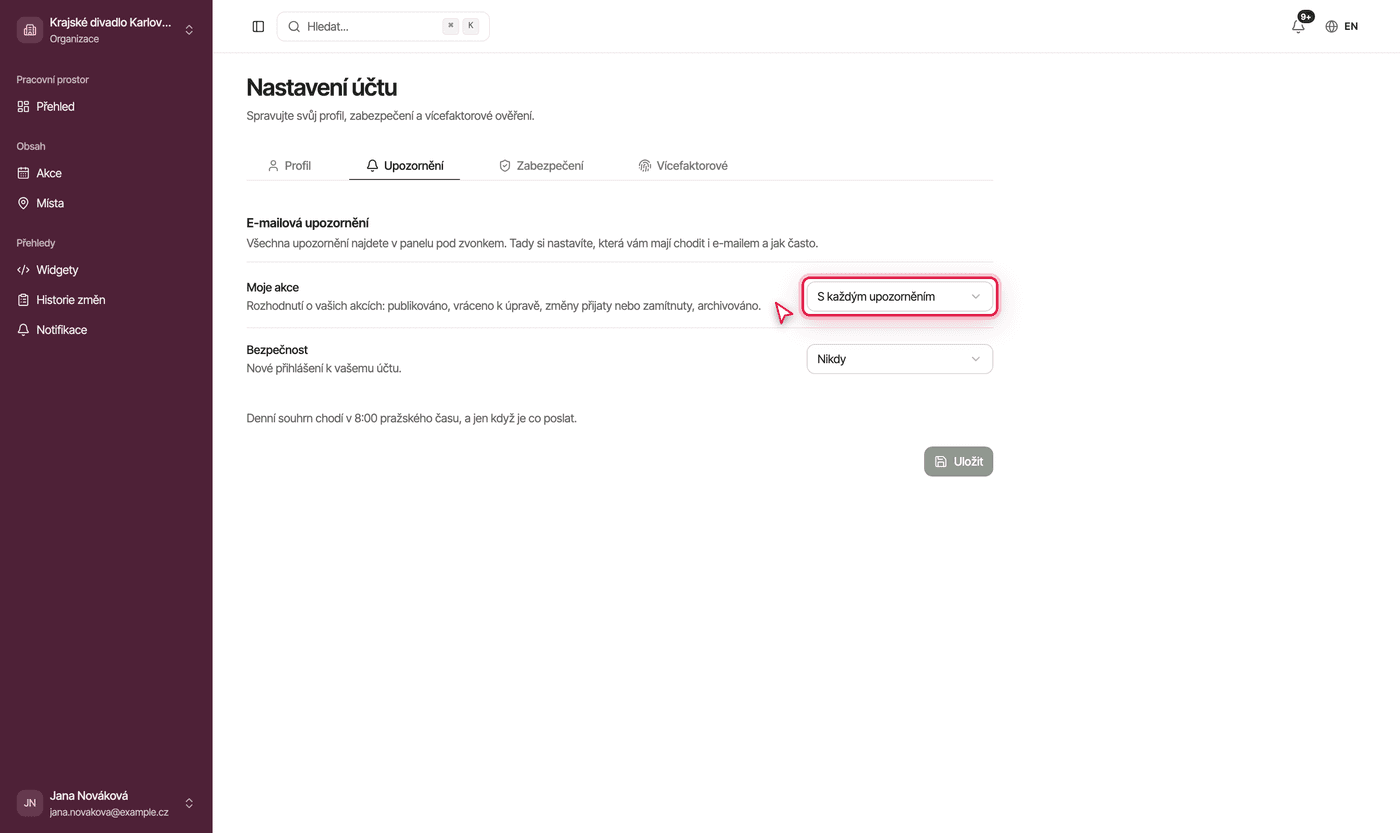Click the organization building icon
The width and height of the screenshot is (1400, 833).
pos(30,30)
